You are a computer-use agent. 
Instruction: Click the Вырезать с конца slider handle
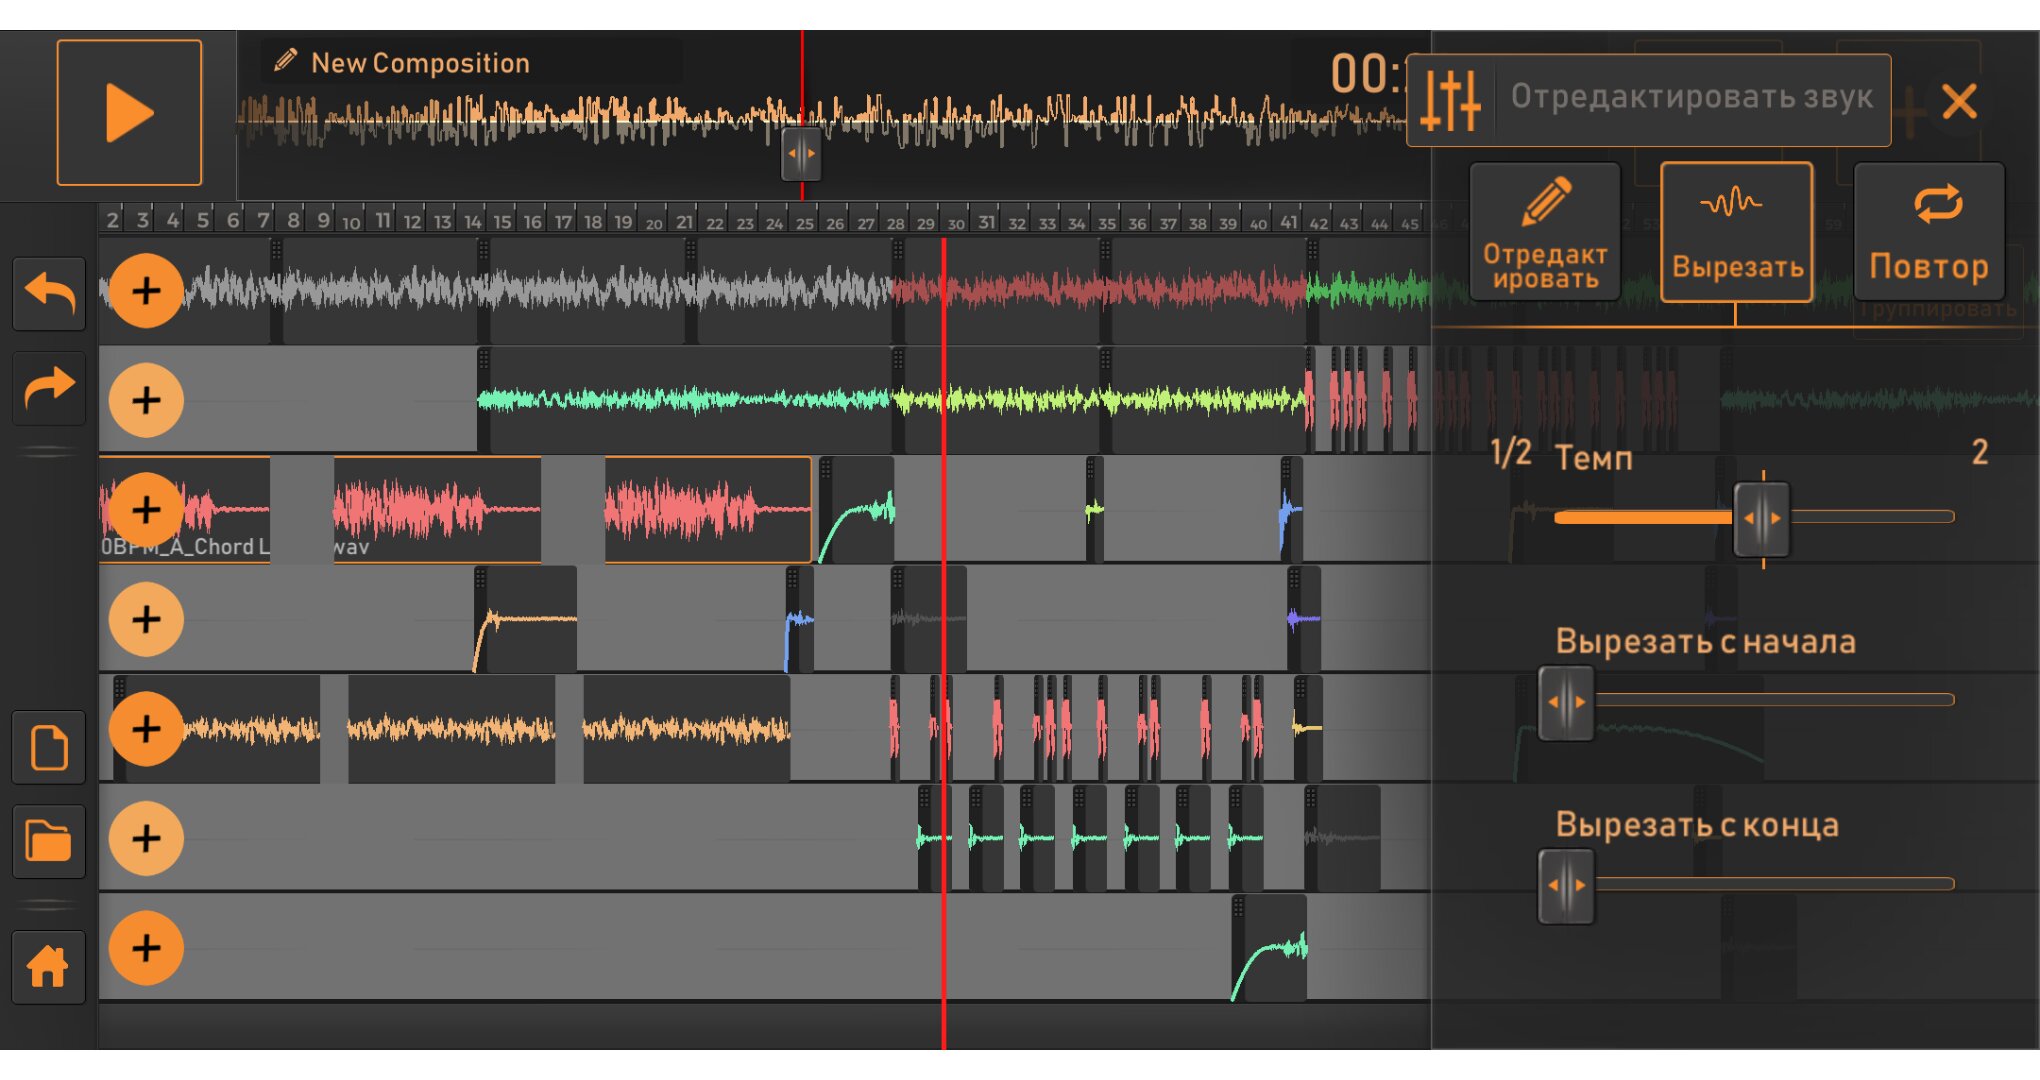click(1566, 886)
